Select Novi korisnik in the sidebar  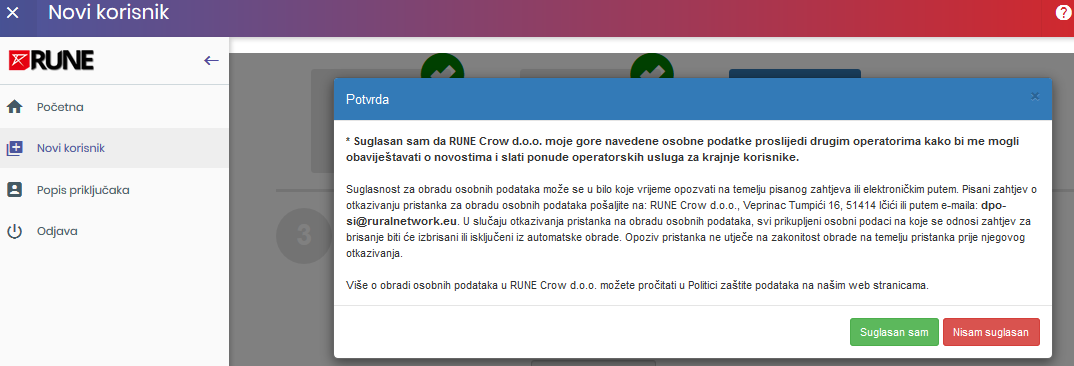click(x=114, y=148)
